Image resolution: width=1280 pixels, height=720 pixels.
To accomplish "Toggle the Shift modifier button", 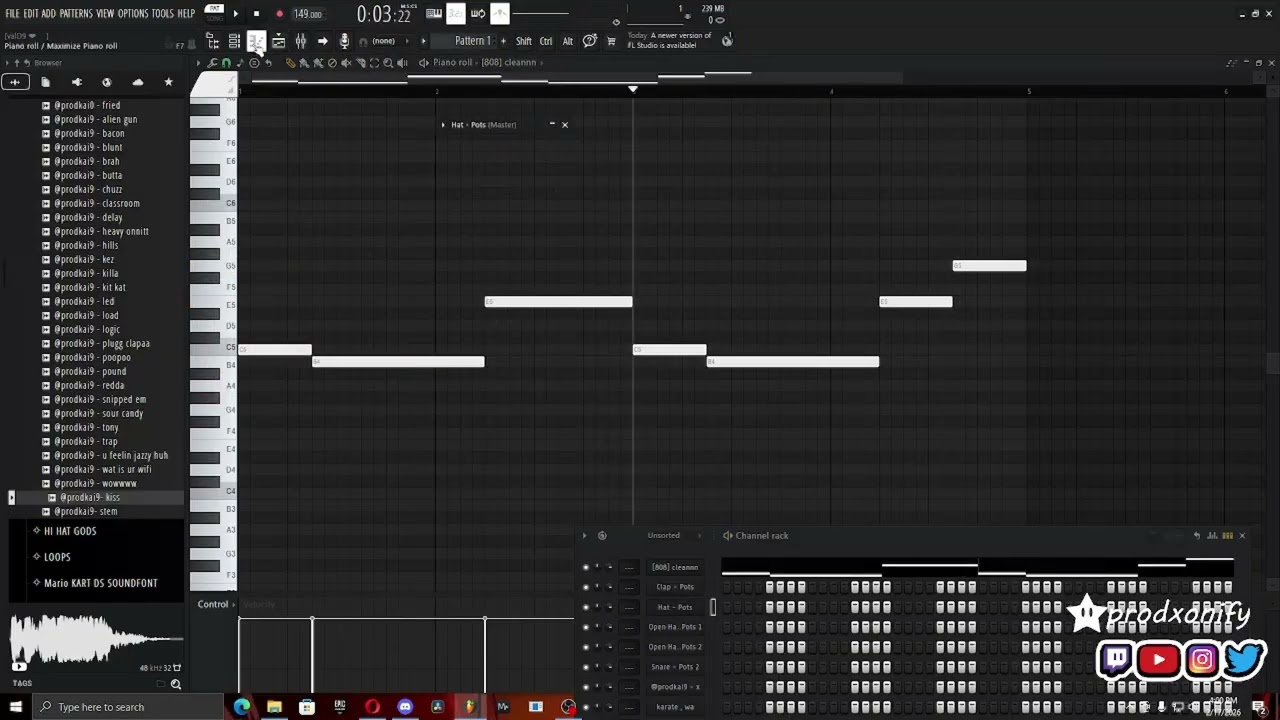I will (524, 41).
